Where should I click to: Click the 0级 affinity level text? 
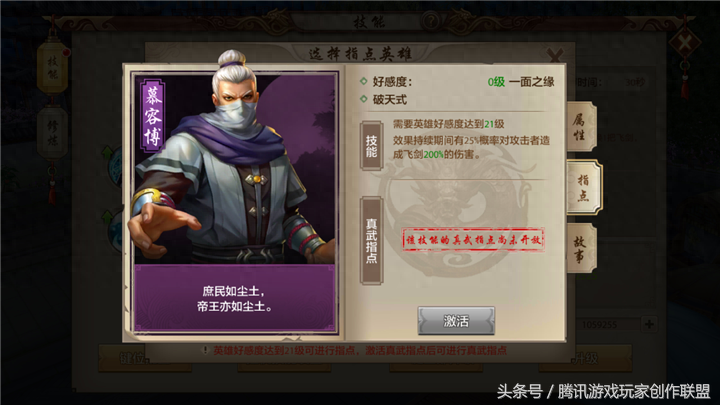tap(496, 82)
